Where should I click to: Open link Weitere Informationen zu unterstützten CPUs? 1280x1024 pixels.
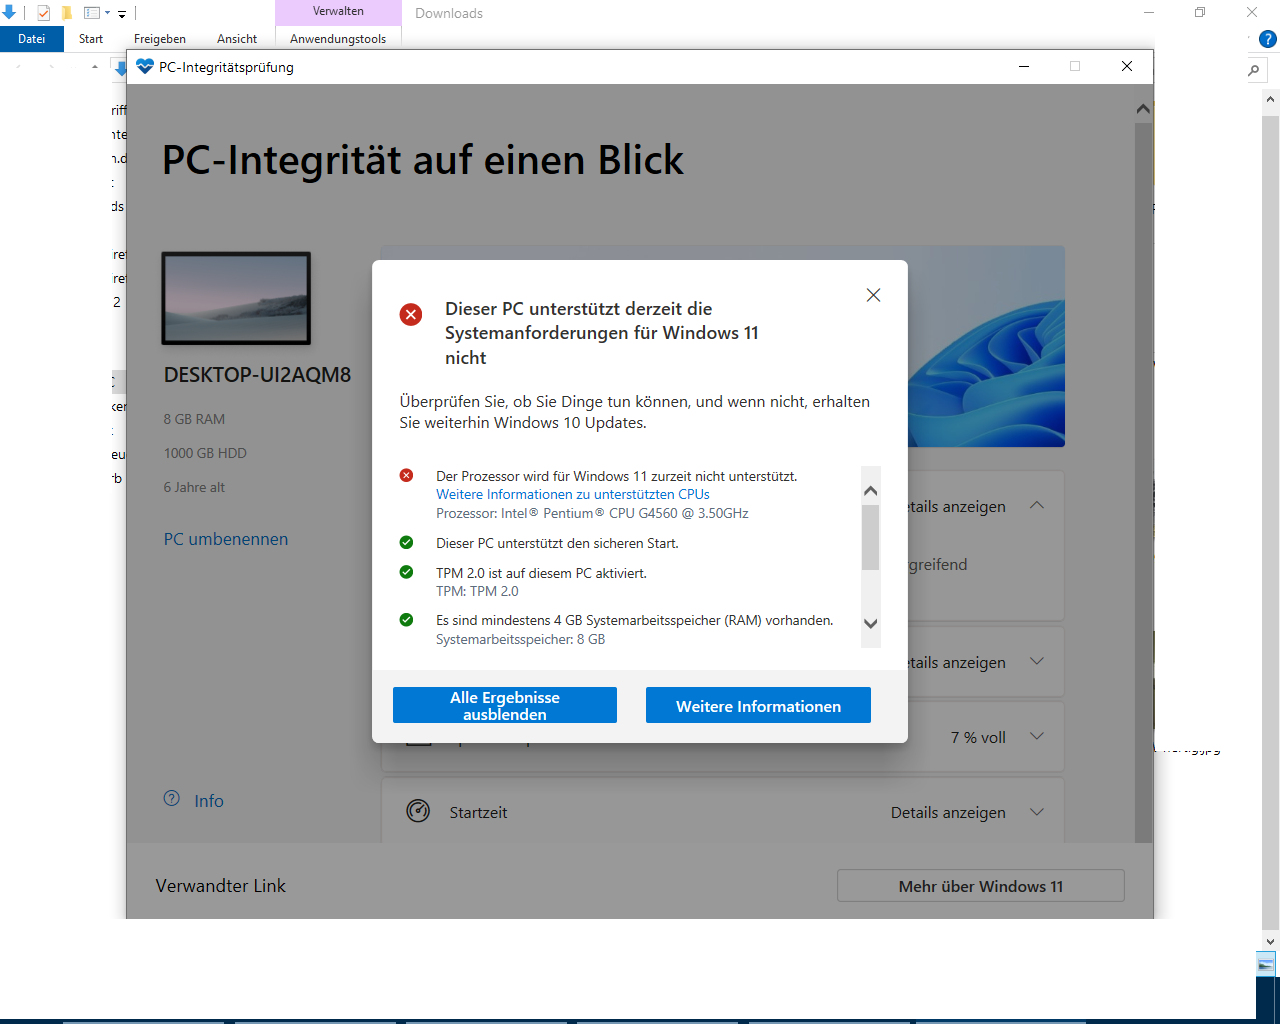(x=573, y=494)
